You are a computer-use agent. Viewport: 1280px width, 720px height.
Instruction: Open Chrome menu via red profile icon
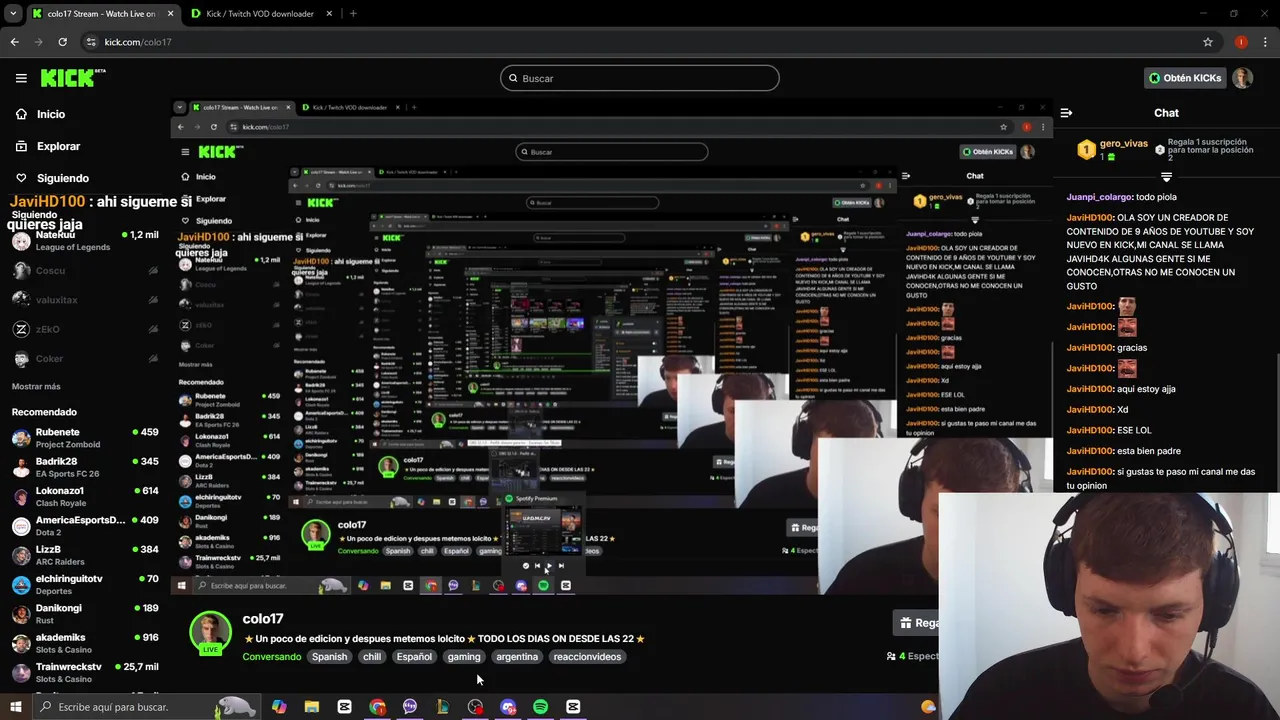point(1241,42)
